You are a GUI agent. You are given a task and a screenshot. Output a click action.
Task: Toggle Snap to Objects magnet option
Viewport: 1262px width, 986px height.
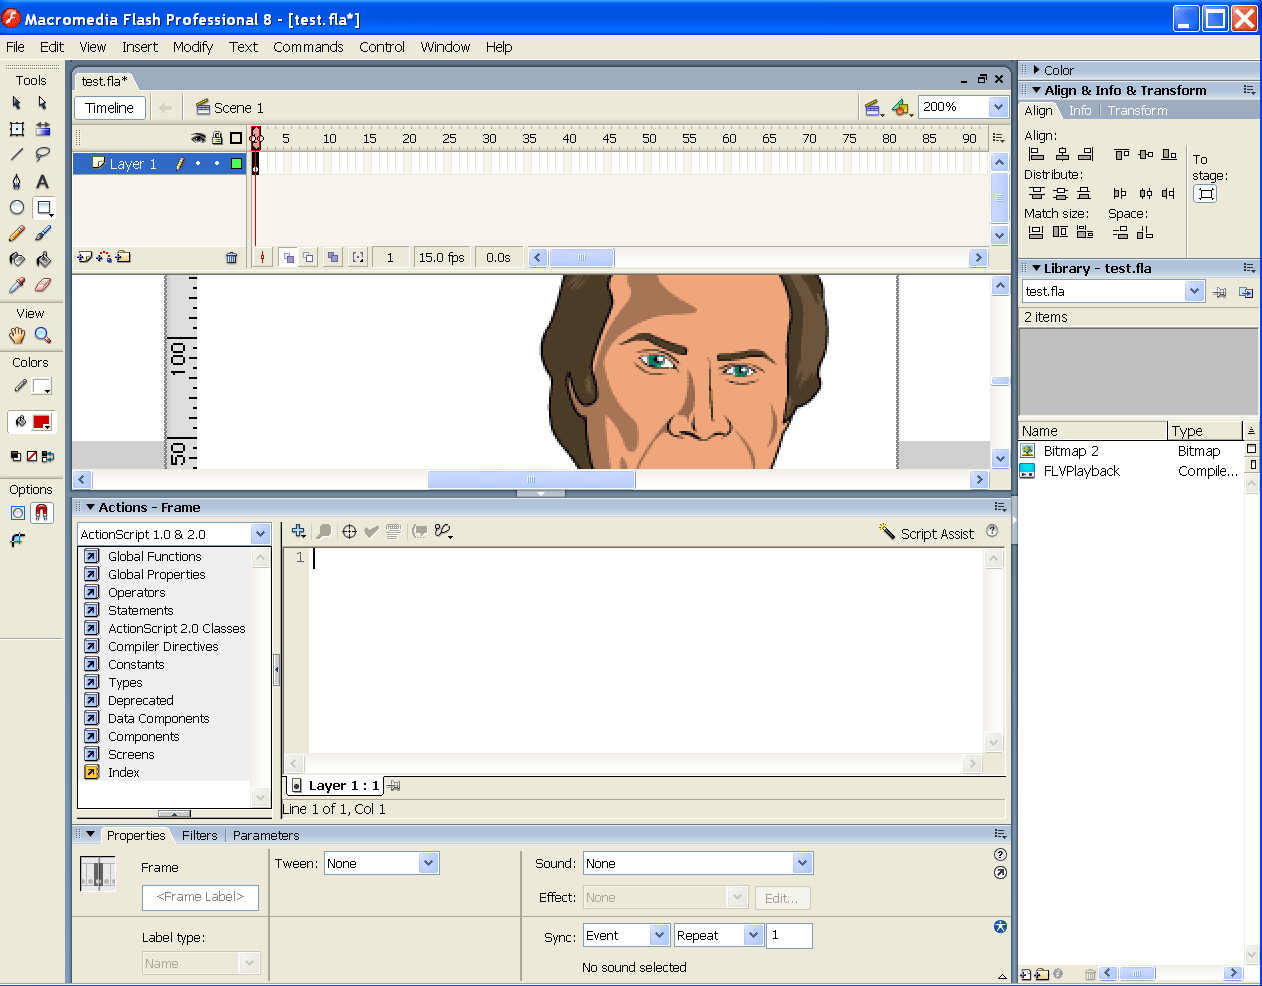pyautogui.click(x=40, y=512)
